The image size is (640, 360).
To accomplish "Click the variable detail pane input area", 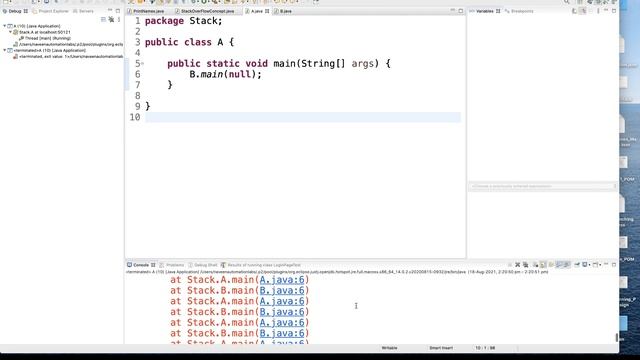I will coord(542,186).
